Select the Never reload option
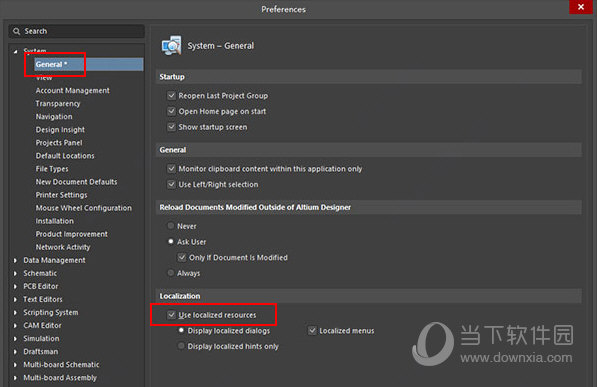 171,226
